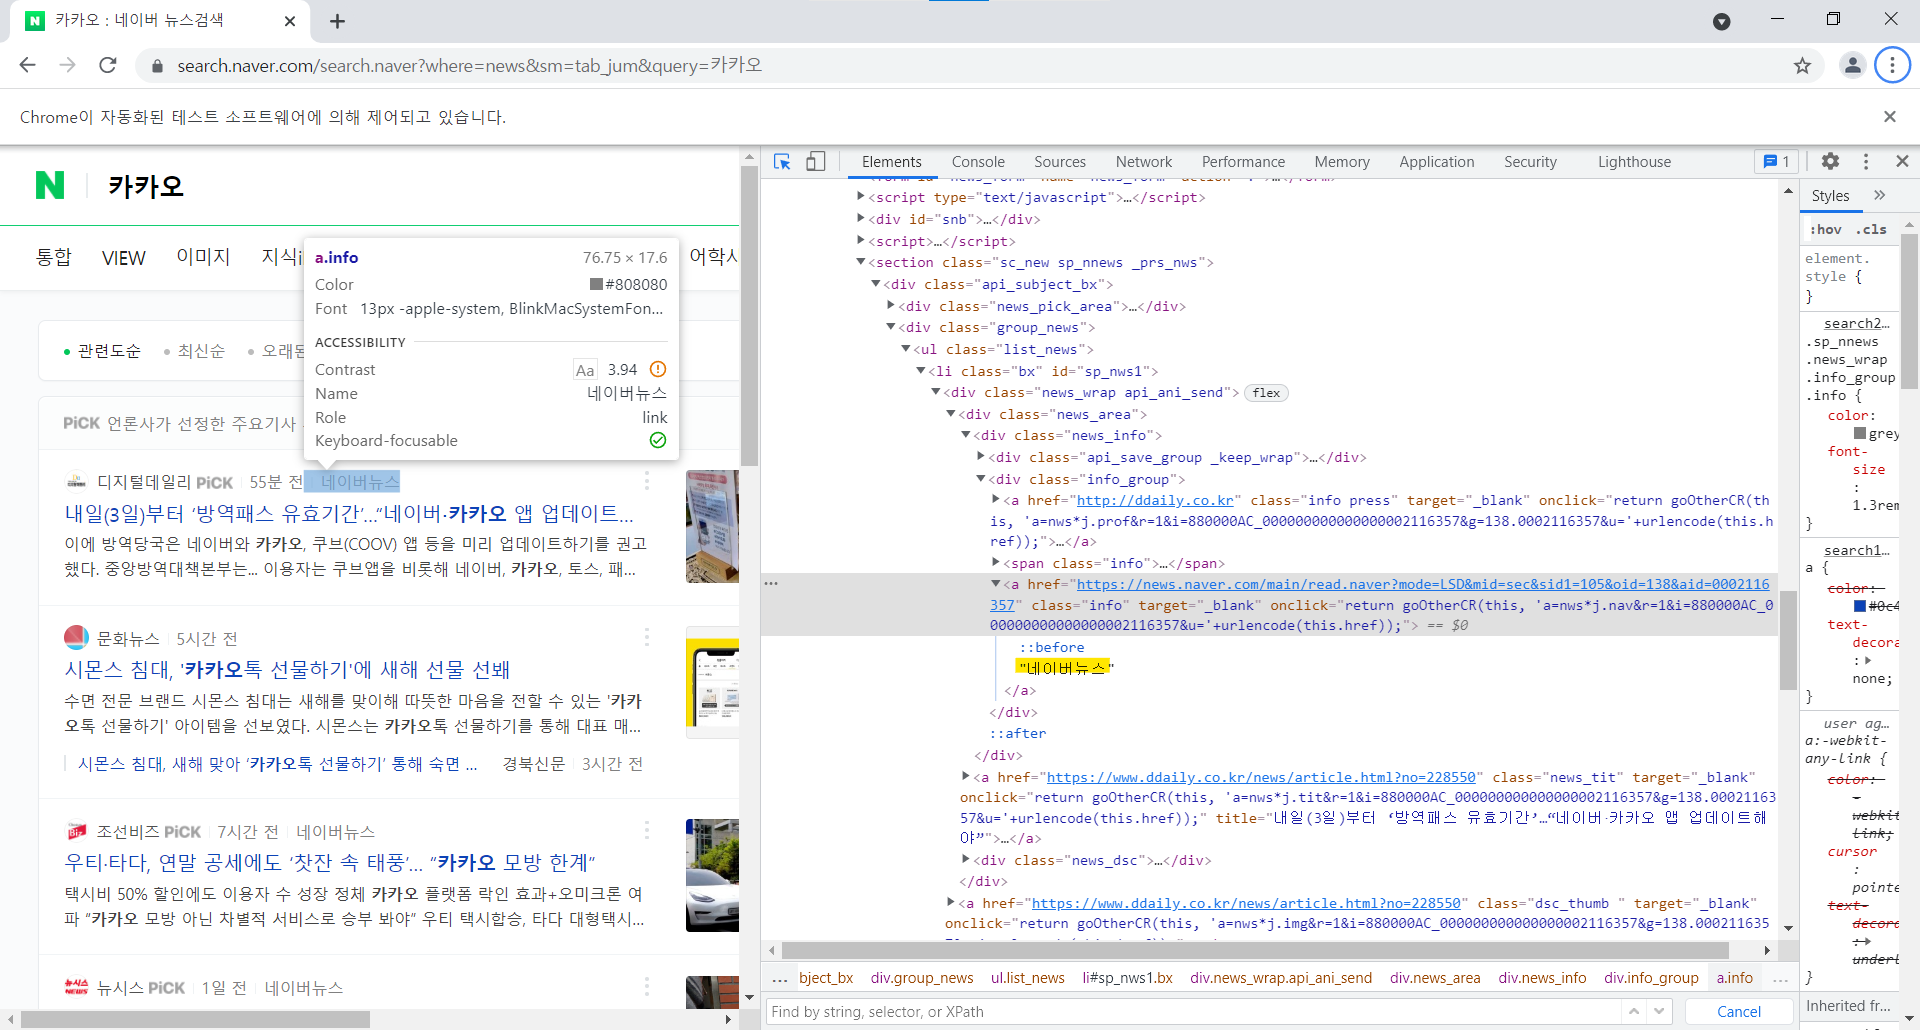The width and height of the screenshot is (1920, 1030).
Task: Dismiss the automated test software infobar
Action: coord(1890,117)
